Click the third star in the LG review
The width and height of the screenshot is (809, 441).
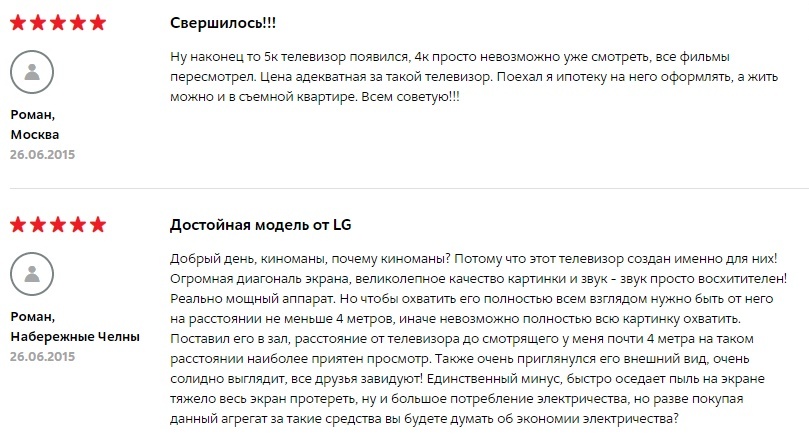[x=58, y=225]
